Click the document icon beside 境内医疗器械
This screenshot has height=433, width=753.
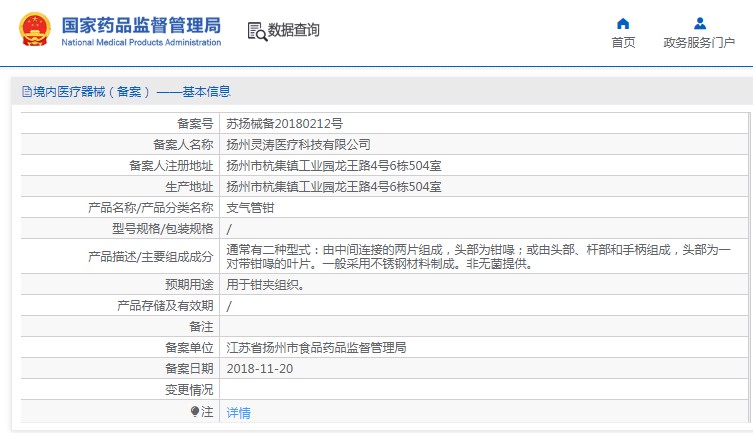tap(27, 92)
